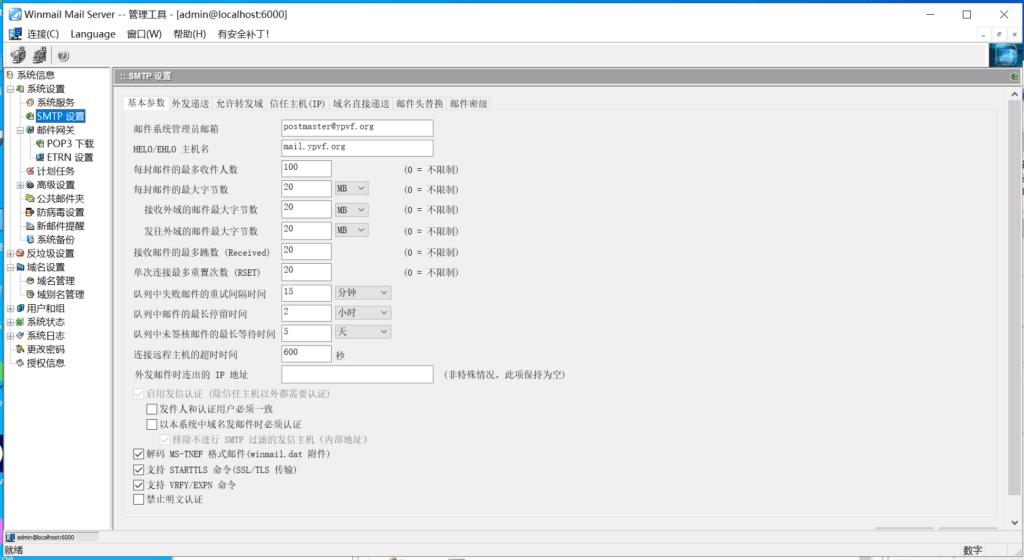Collapse the 邮件网关 tree node
Viewport: 1024px width, 560px height.
(20, 130)
